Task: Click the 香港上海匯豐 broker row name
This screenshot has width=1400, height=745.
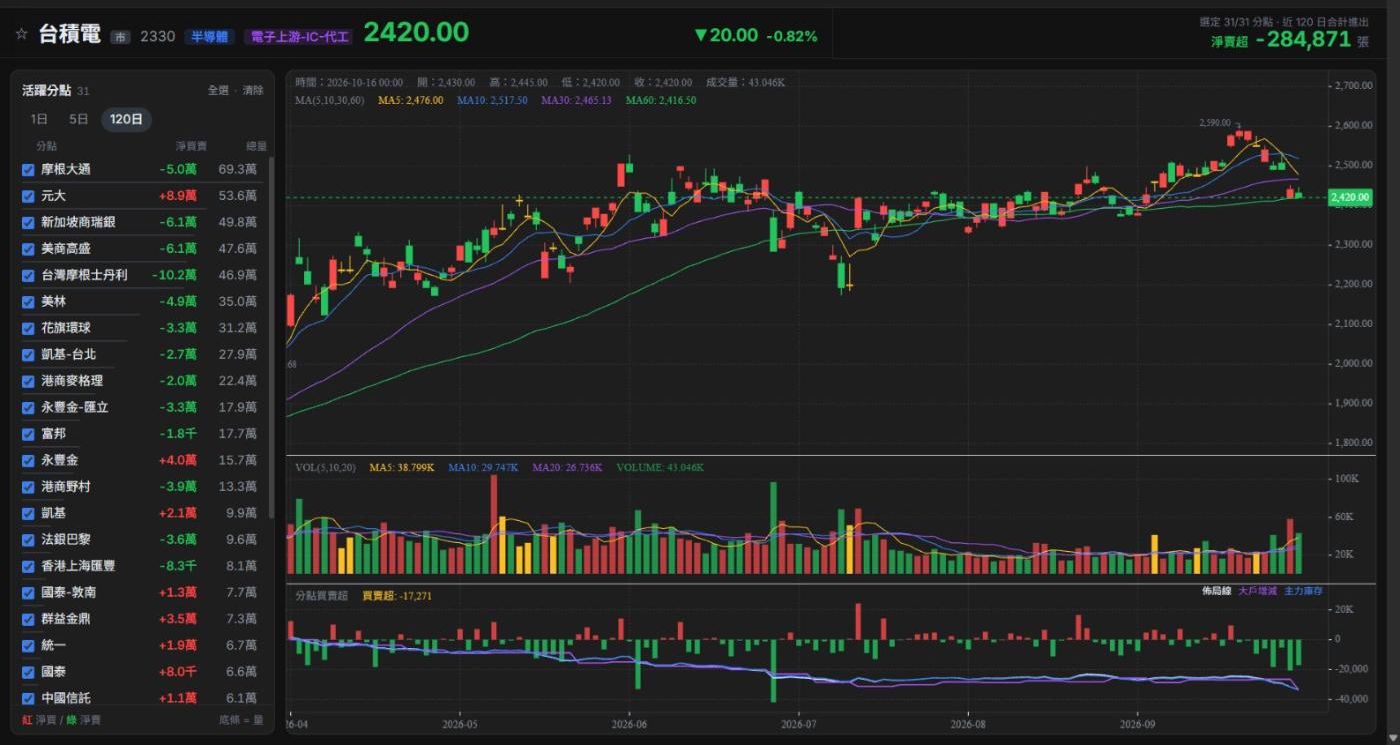Action: pyautogui.click(x=78, y=566)
